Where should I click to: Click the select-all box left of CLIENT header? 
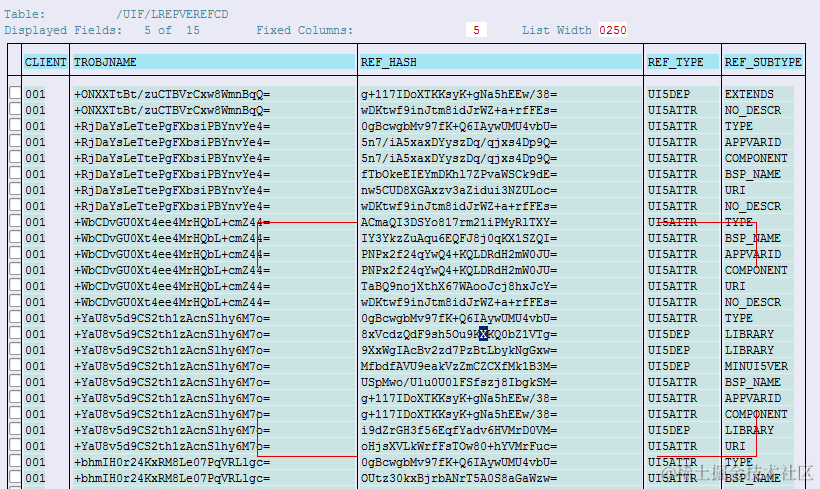coord(15,62)
